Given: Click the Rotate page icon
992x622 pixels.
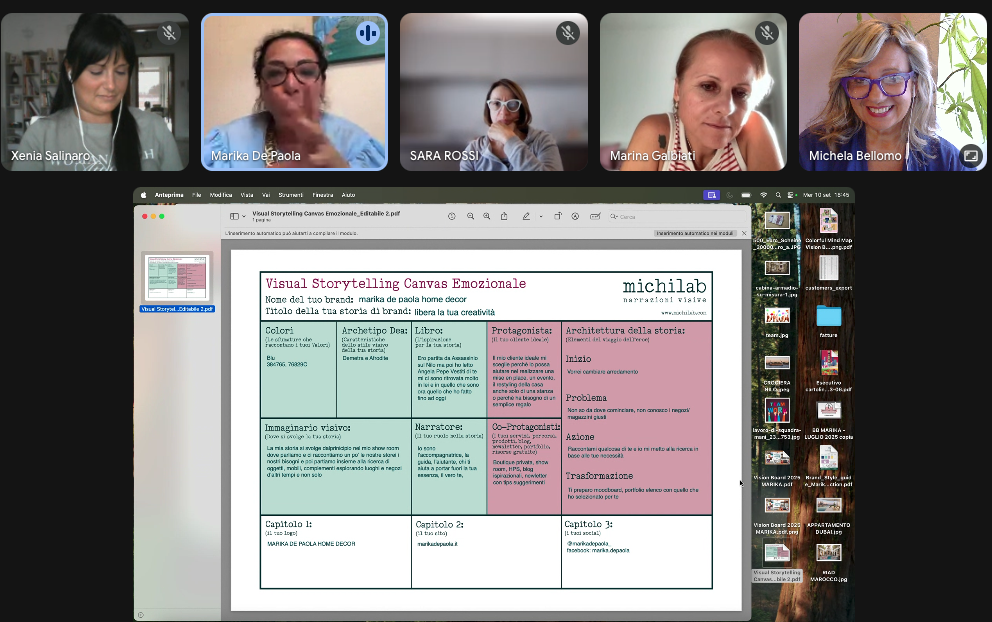Looking at the screenshot, I should pos(558,216).
